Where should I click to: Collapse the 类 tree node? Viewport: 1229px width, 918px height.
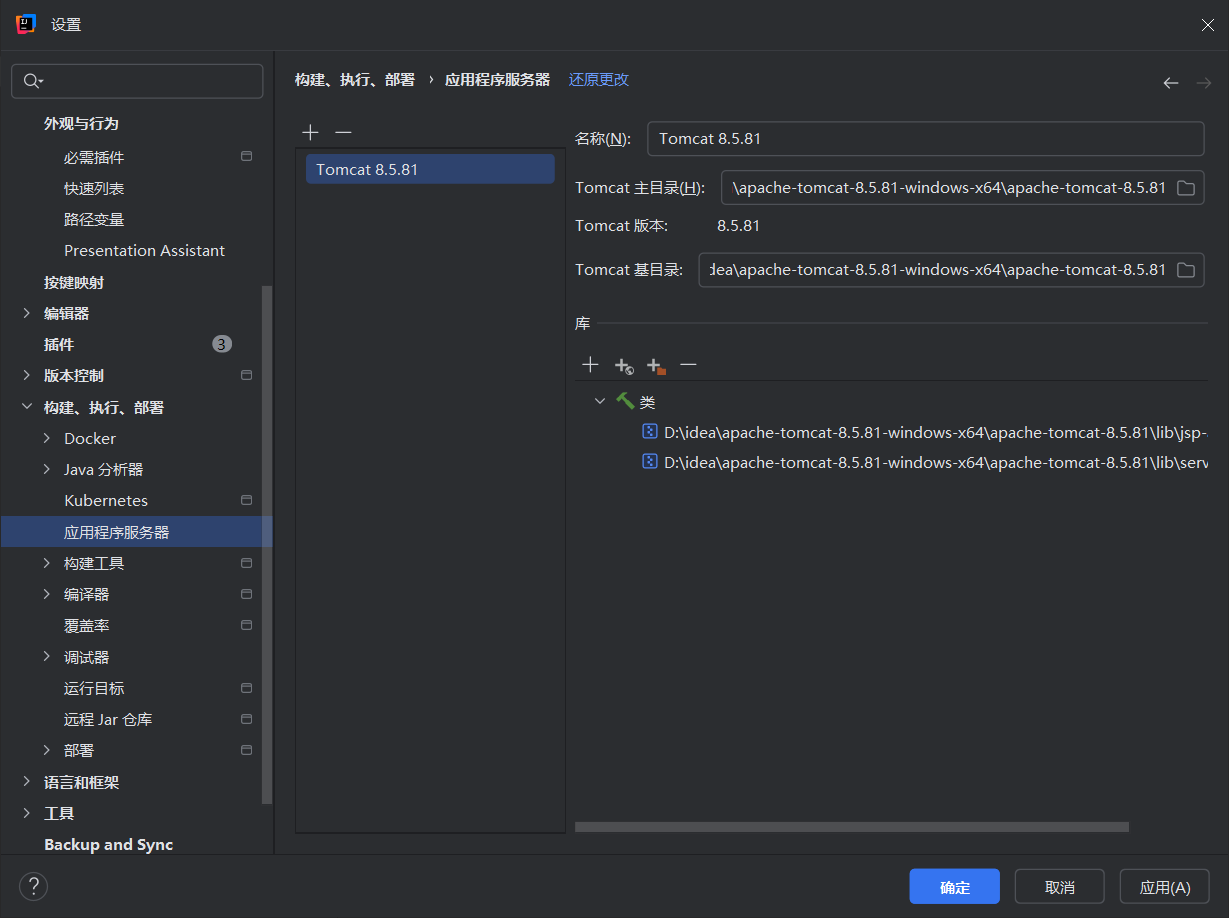[600, 401]
